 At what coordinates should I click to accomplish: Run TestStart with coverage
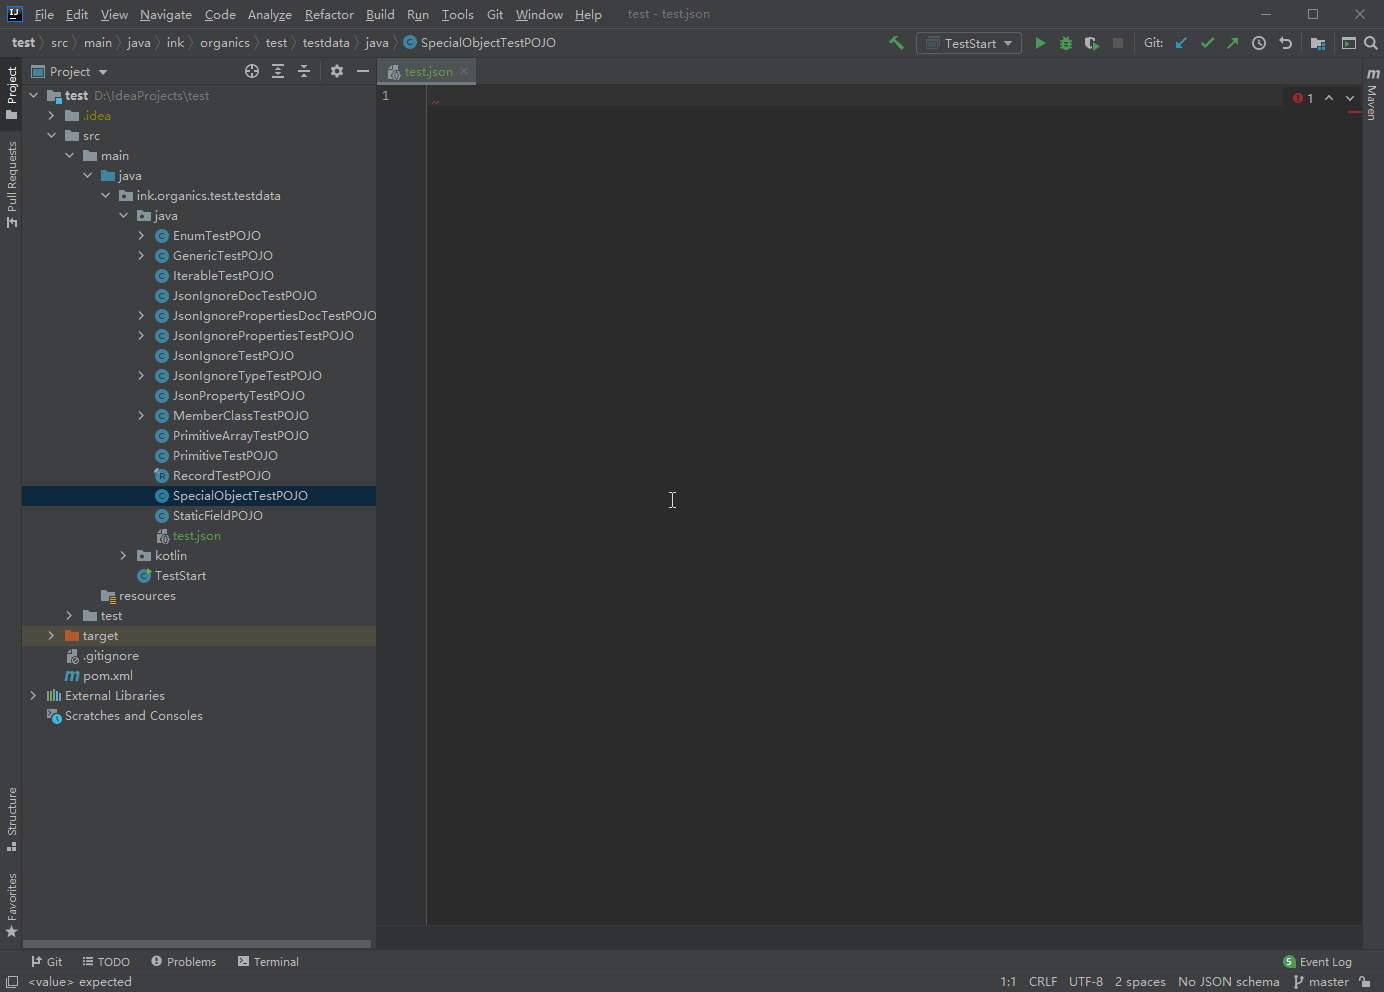[1091, 43]
